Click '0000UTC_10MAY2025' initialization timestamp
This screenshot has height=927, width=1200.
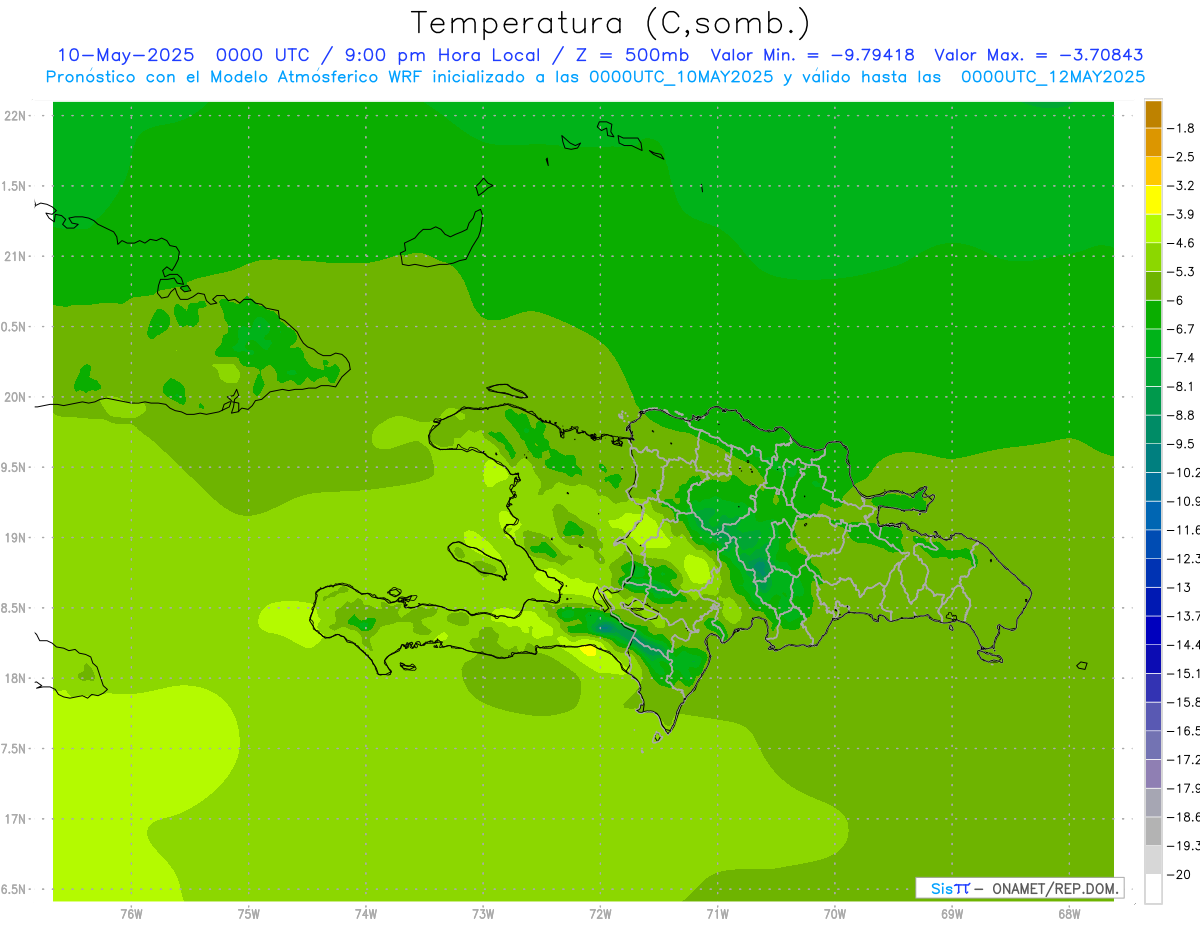tap(681, 76)
